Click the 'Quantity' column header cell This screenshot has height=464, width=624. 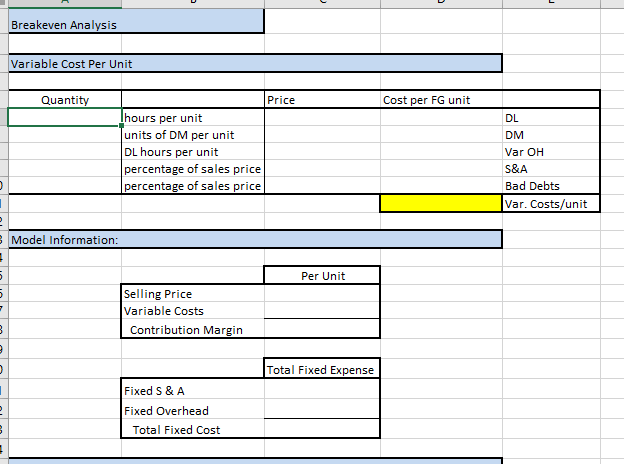click(65, 99)
